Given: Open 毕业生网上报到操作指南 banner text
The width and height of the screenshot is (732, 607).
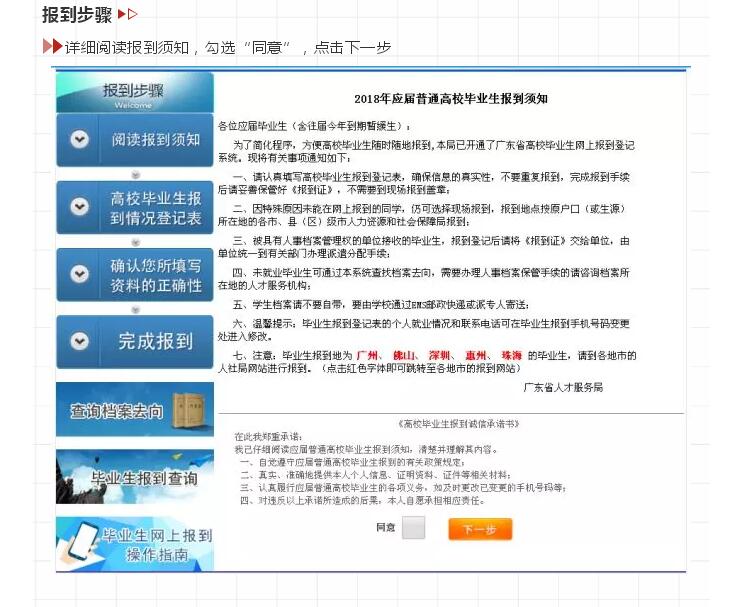Looking at the screenshot, I should pos(152,544).
